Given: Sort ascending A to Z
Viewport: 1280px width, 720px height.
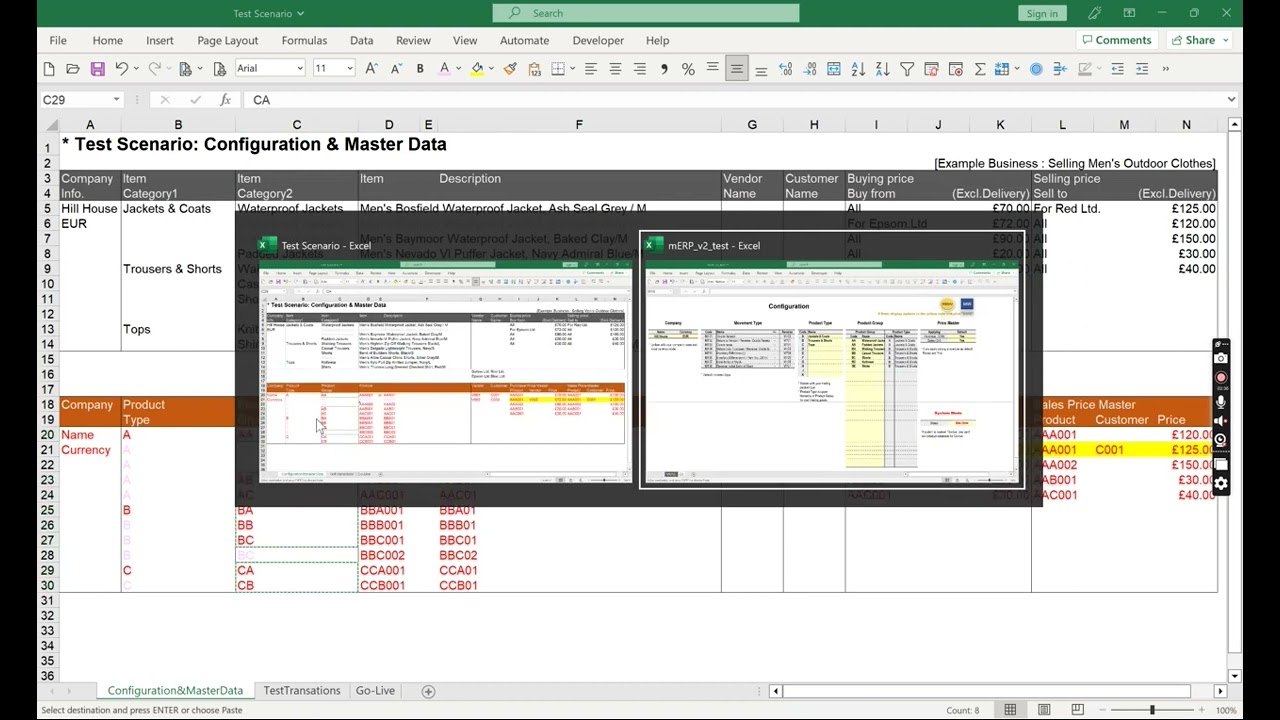Looking at the screenshot, I should (x=858, y=69).
